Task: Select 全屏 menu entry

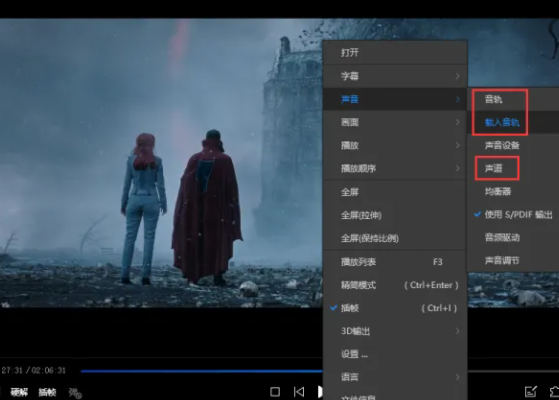Action: (x=395, y=192)
